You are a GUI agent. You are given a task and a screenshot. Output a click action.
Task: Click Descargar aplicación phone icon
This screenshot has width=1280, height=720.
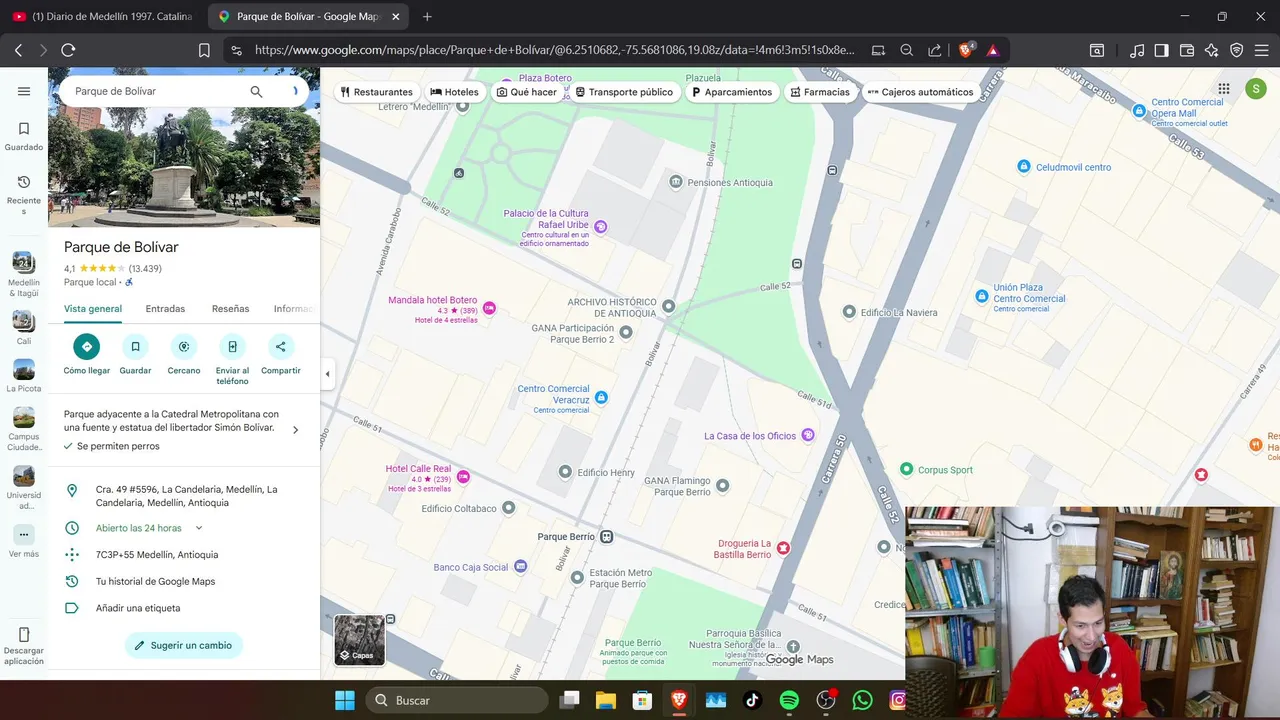[x=24, y=635]
